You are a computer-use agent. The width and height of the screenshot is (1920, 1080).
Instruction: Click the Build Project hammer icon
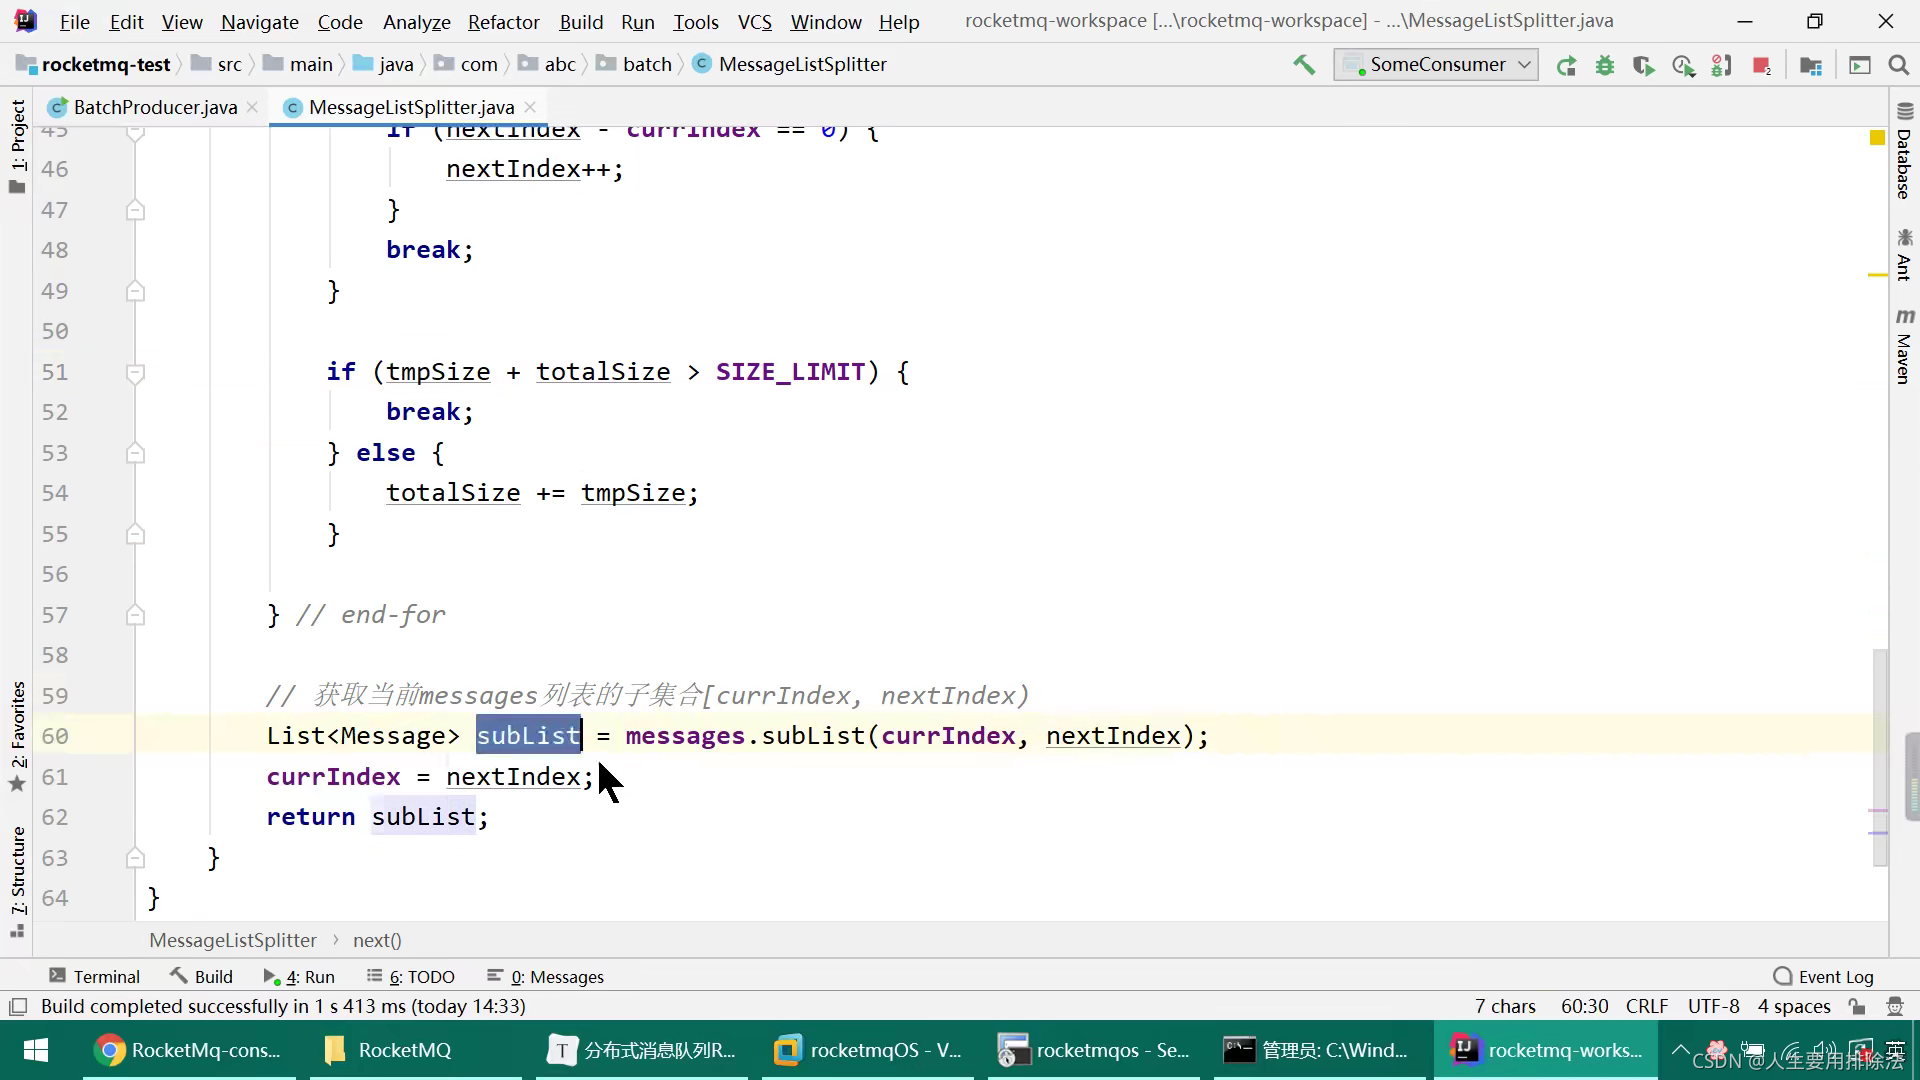tap(1304, 65)
